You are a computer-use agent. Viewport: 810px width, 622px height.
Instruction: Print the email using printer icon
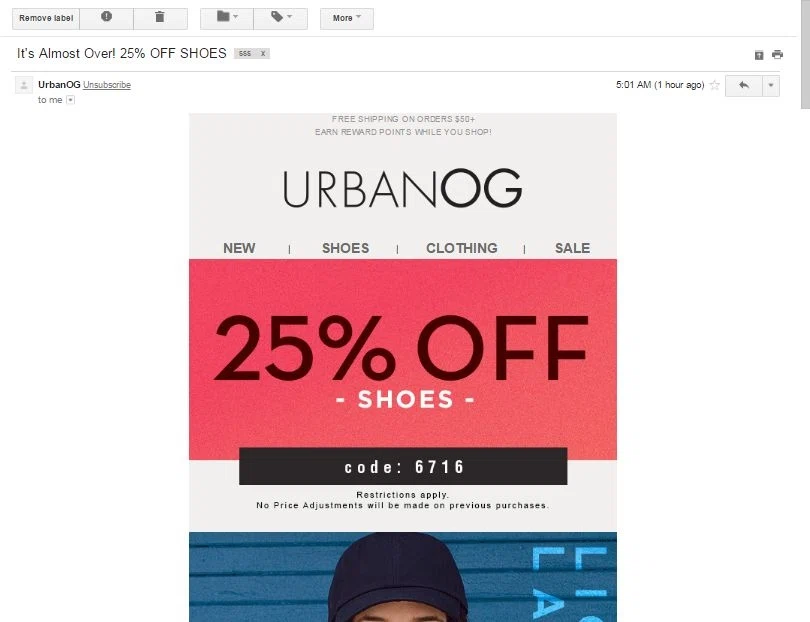[x=777, y=55]
